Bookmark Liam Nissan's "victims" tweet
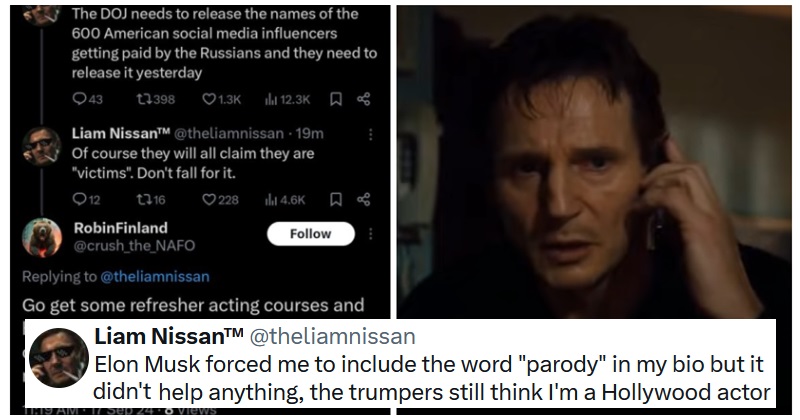This screenshot has width=800, height=420. 337,199
